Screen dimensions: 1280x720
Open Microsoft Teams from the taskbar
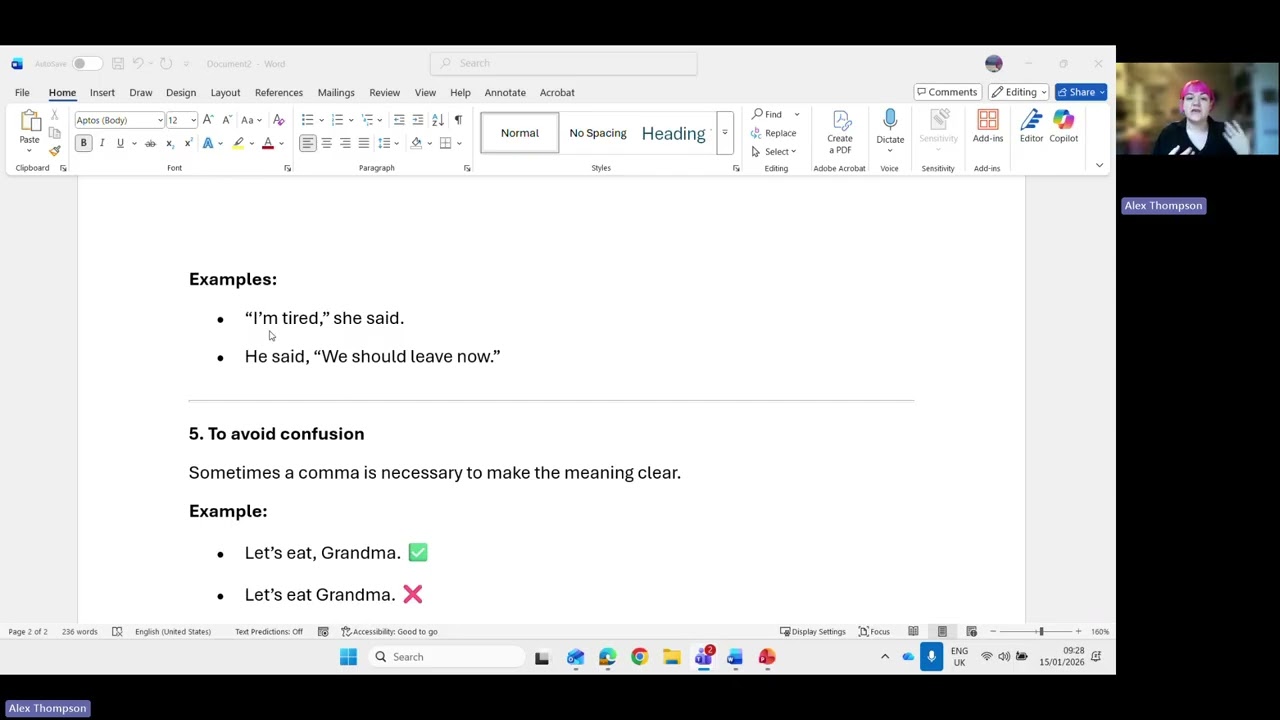[704, 657]
